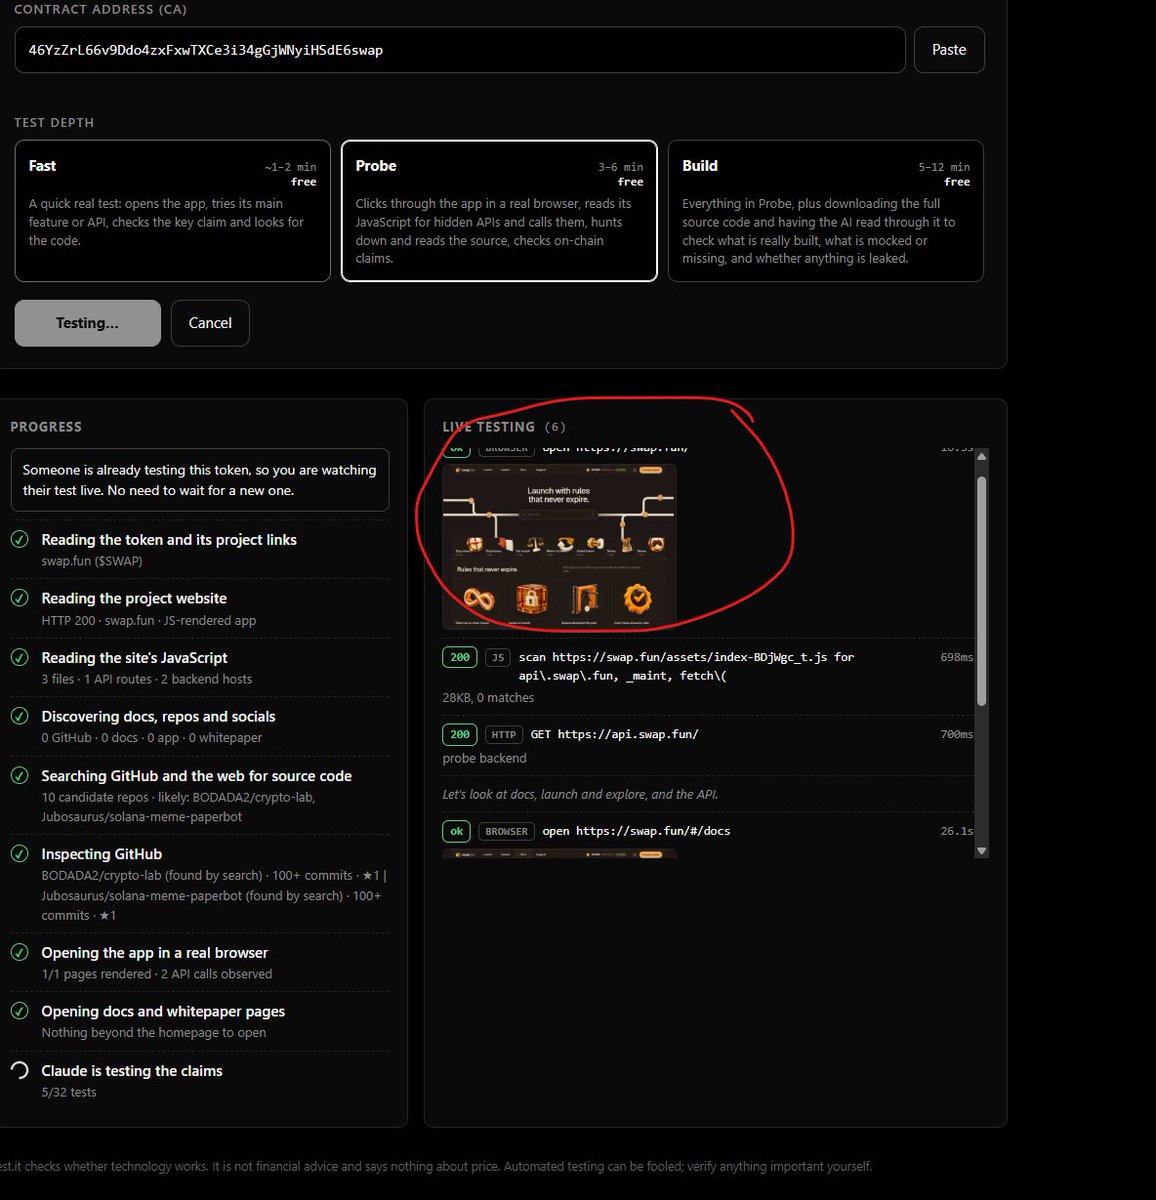1156x1200 pixels.
Task: Click the 200 status badge on the JS scan row
Action: [x=460, y=657]
